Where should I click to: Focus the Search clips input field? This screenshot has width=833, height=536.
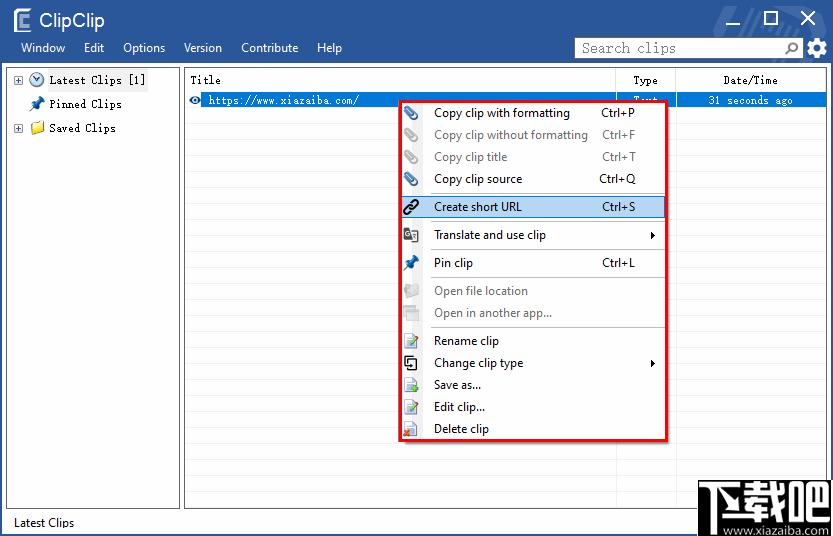pyautogui.click(x=680, y=48)
